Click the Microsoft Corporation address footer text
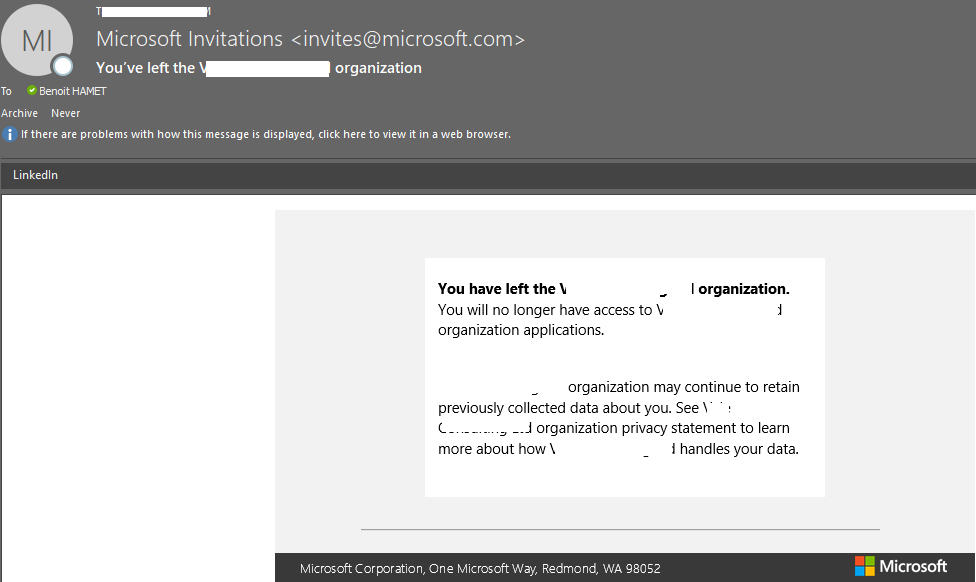976x582 pixels. point(480,568)
